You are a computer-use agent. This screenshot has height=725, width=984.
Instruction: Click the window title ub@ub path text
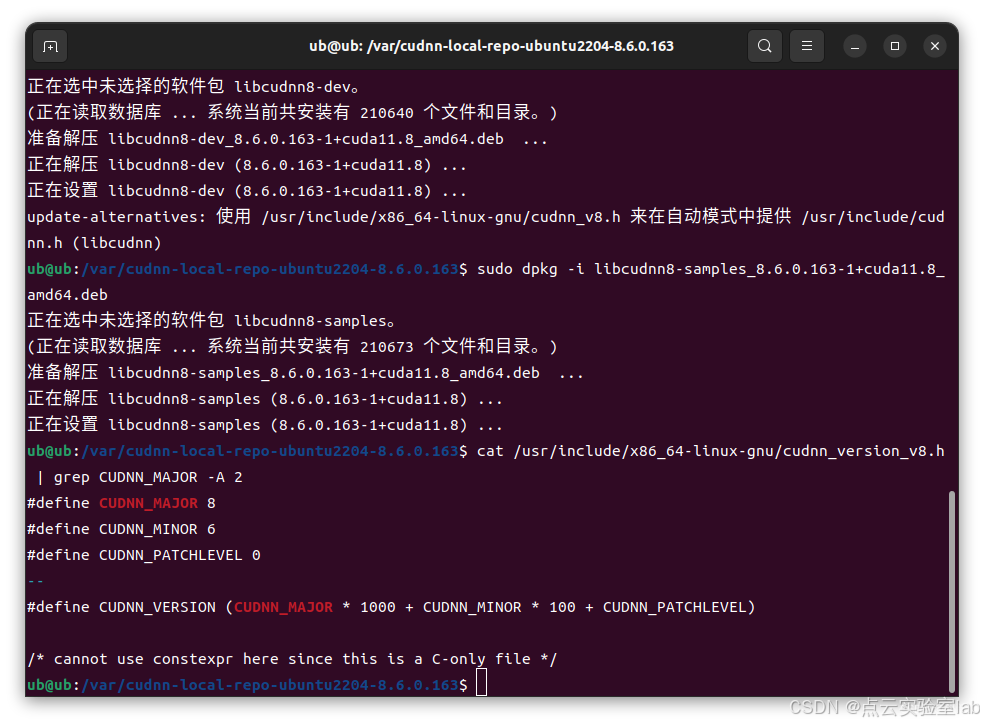click(491, 46)
